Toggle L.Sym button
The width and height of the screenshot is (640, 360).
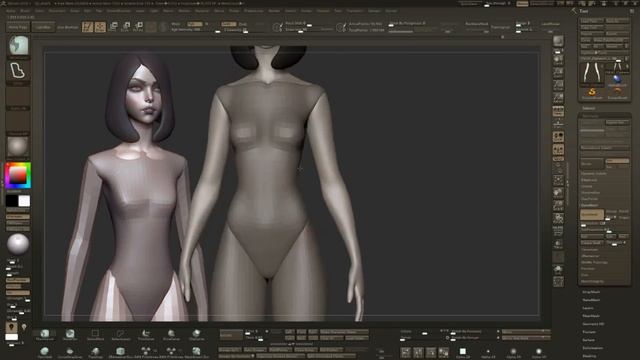558,149
